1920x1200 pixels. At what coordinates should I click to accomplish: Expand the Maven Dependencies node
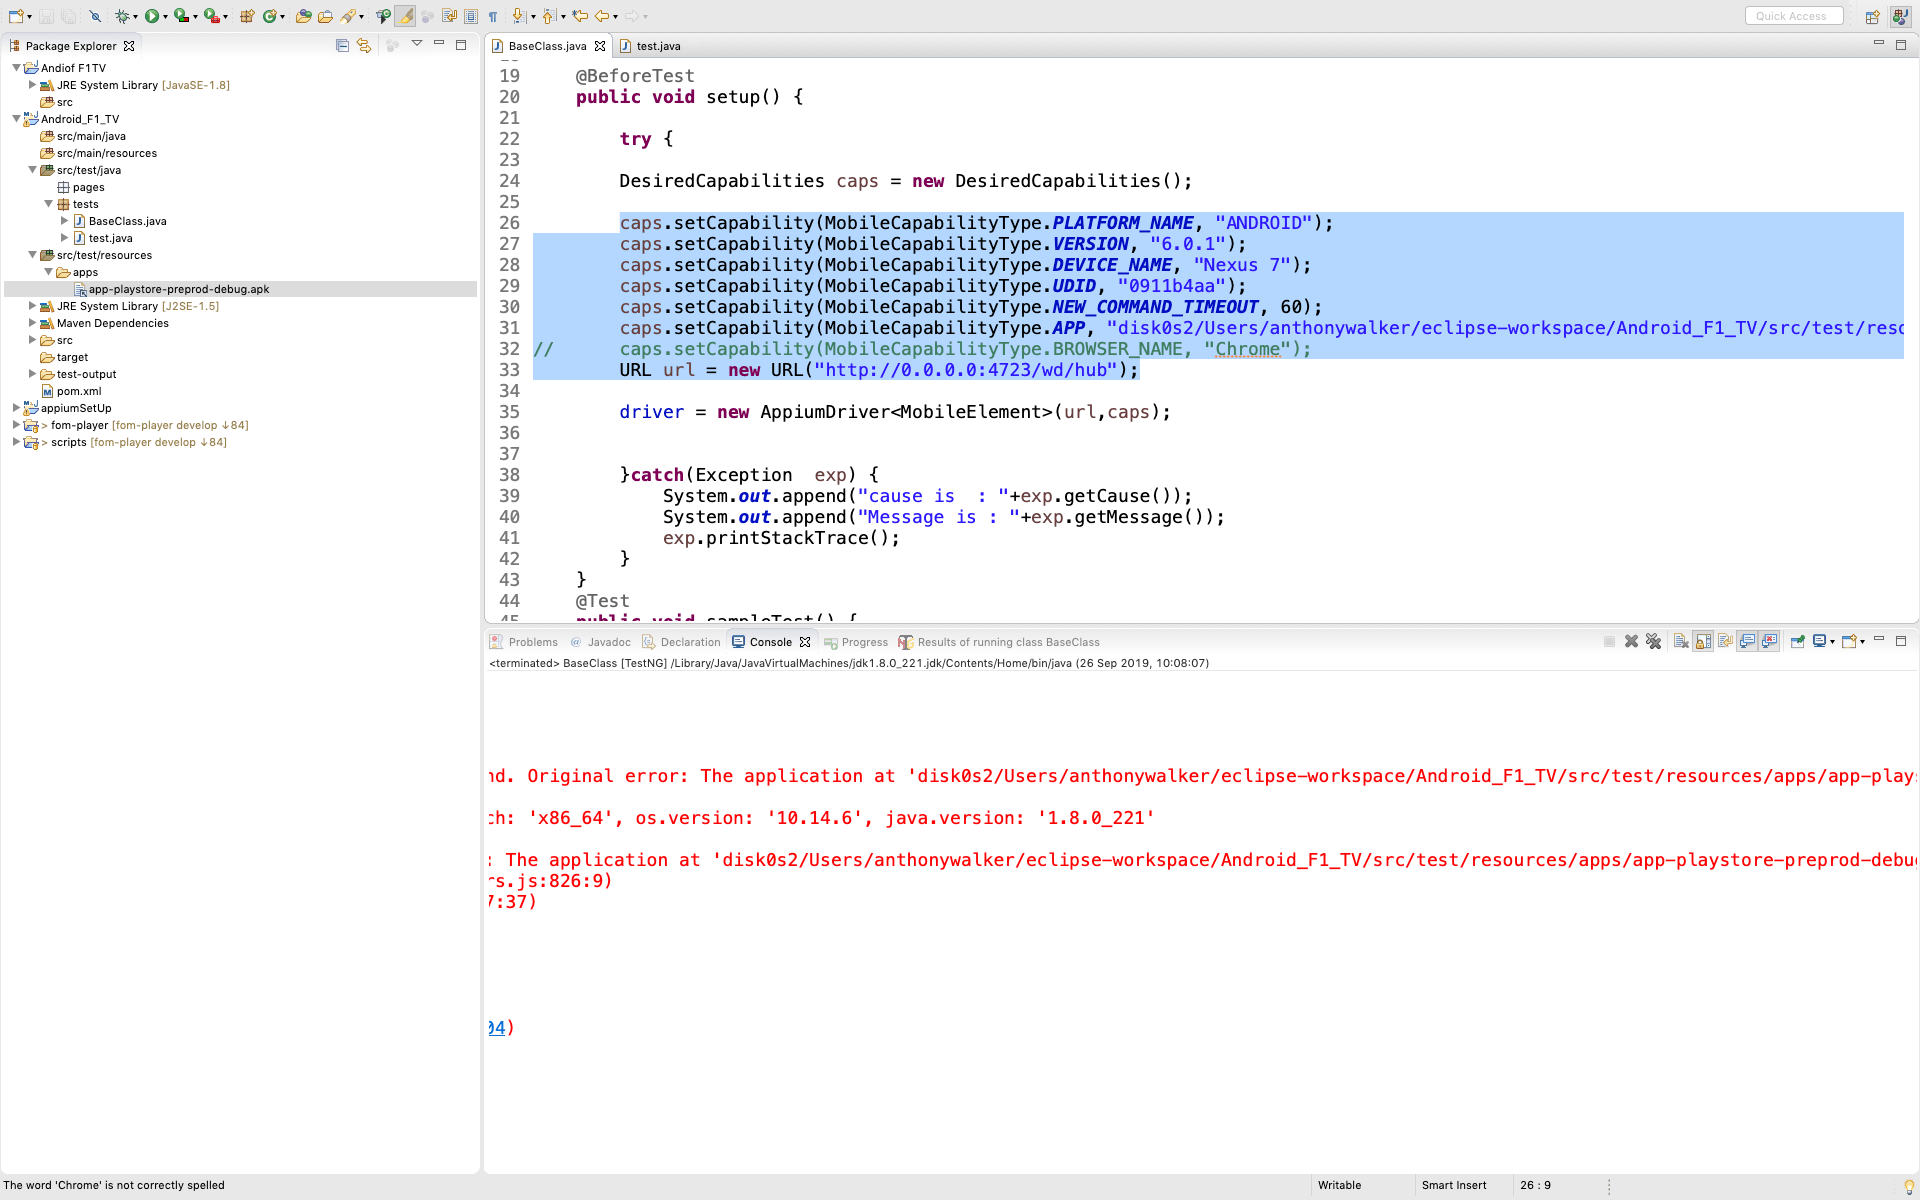point(31,323)
